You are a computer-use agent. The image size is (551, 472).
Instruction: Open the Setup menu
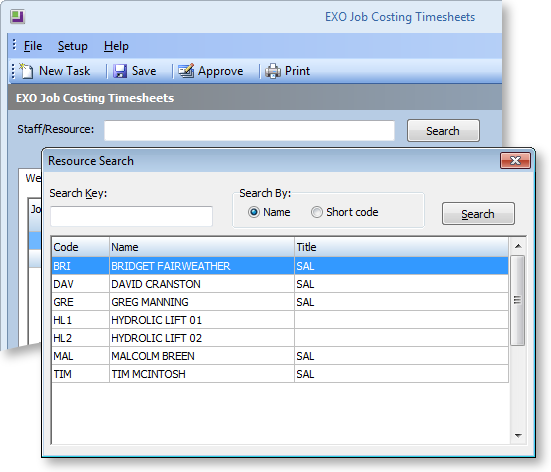pos(72,46)
